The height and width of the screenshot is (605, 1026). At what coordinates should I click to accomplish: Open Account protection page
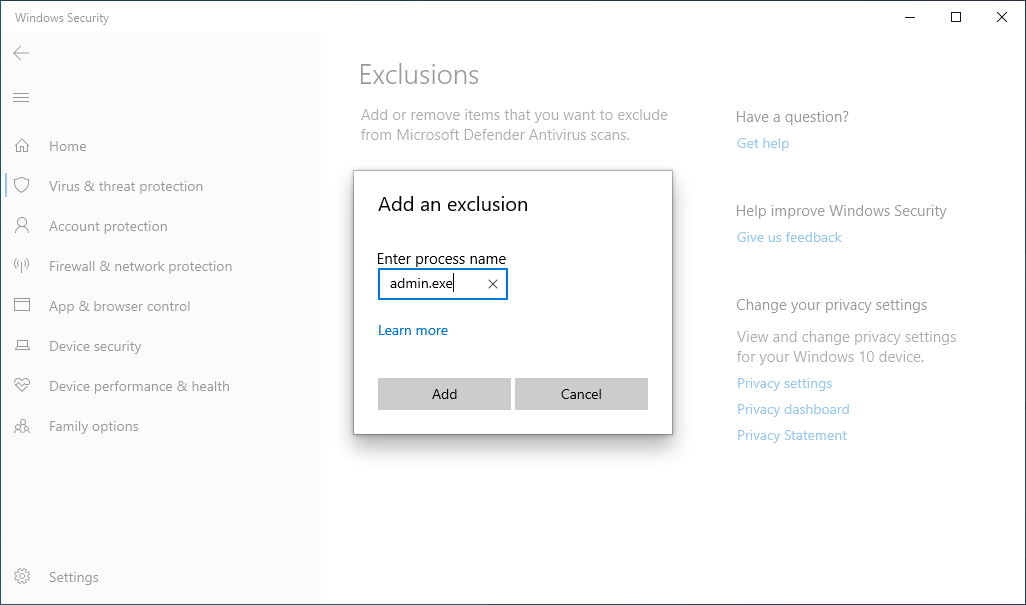click(x=108, y=226)
